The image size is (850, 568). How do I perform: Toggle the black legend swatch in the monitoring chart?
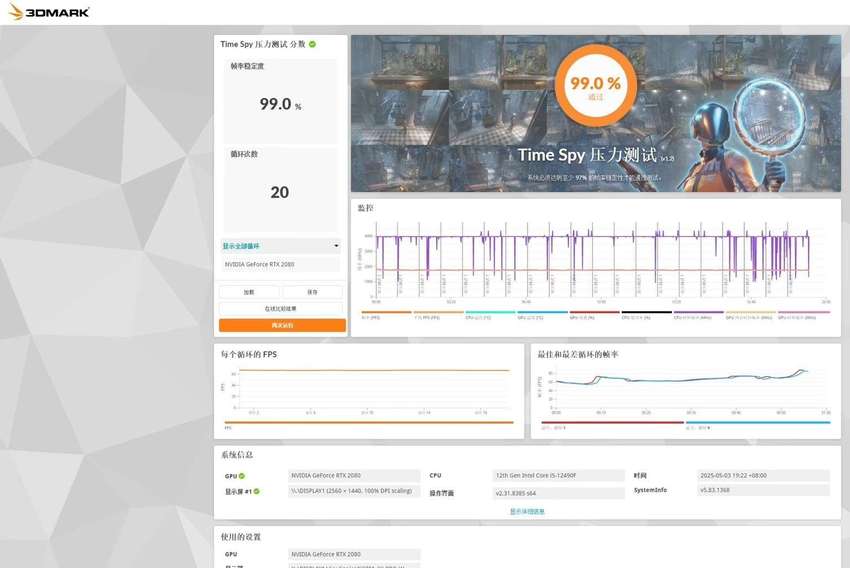[x=646, y=312]
